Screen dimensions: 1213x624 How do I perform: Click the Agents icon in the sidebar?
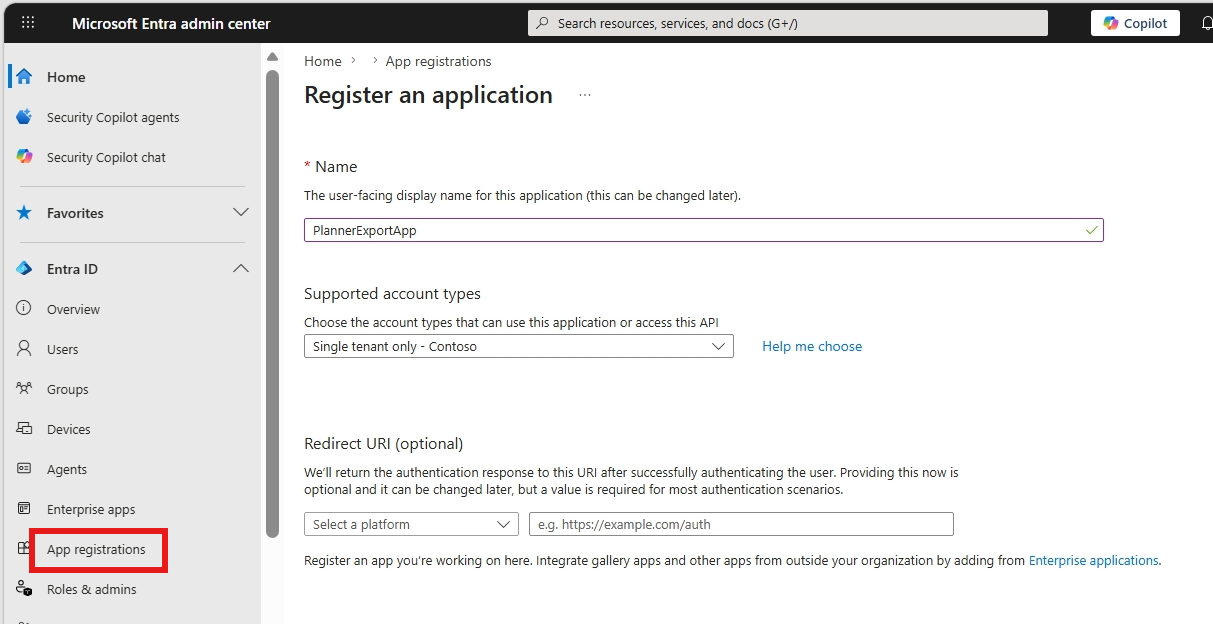pyautogui.click(x=24, y=469)
